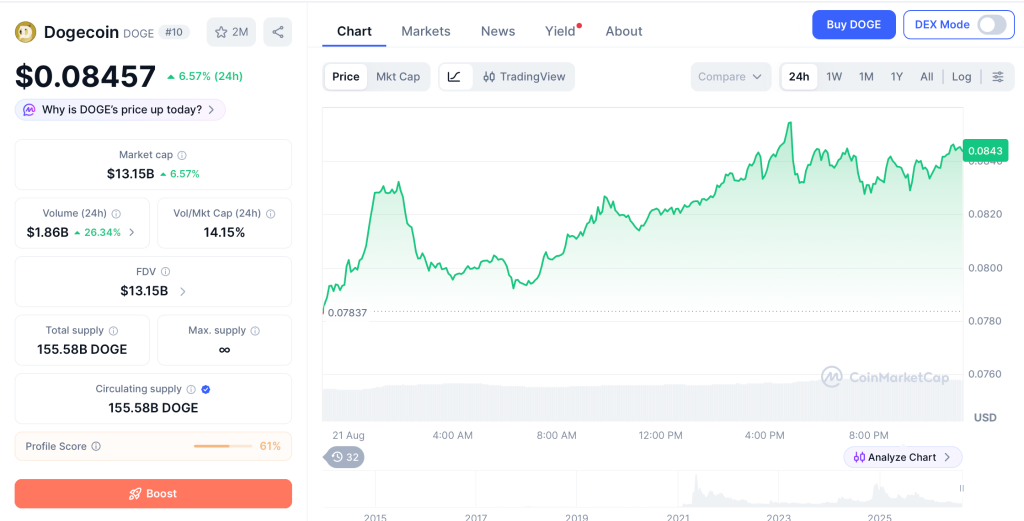Image resolution: width=1024 pixels, height=521 pixels.
Task: Select the 1W time range
Action: 834,76
